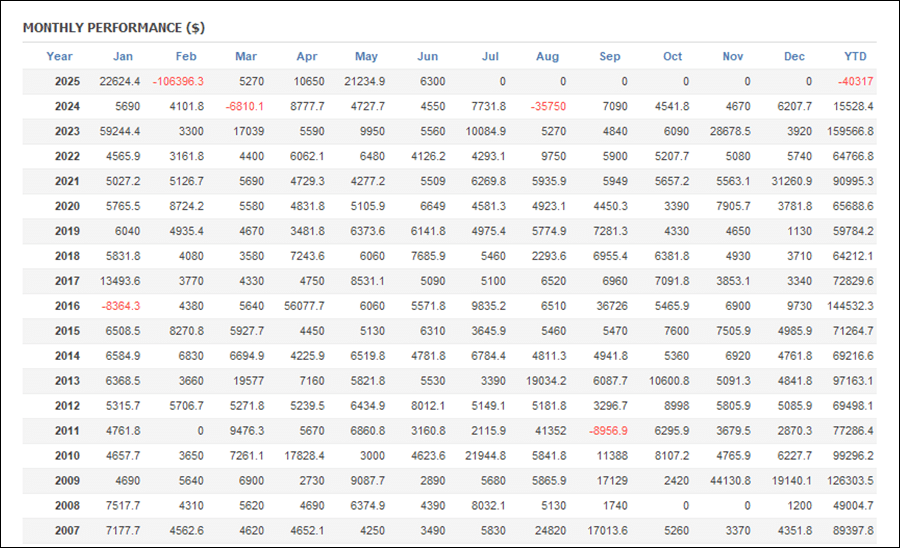The width and height of the screenshot is (900, 548).
Task: Click the red -106396.3 Feb 2025 value
Action: [x=178, y=81]
